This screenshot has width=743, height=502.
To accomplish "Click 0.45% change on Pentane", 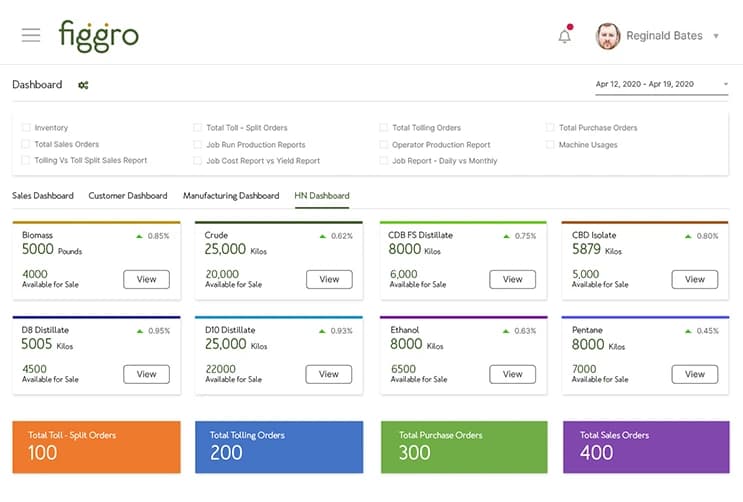I will [707, 331].
